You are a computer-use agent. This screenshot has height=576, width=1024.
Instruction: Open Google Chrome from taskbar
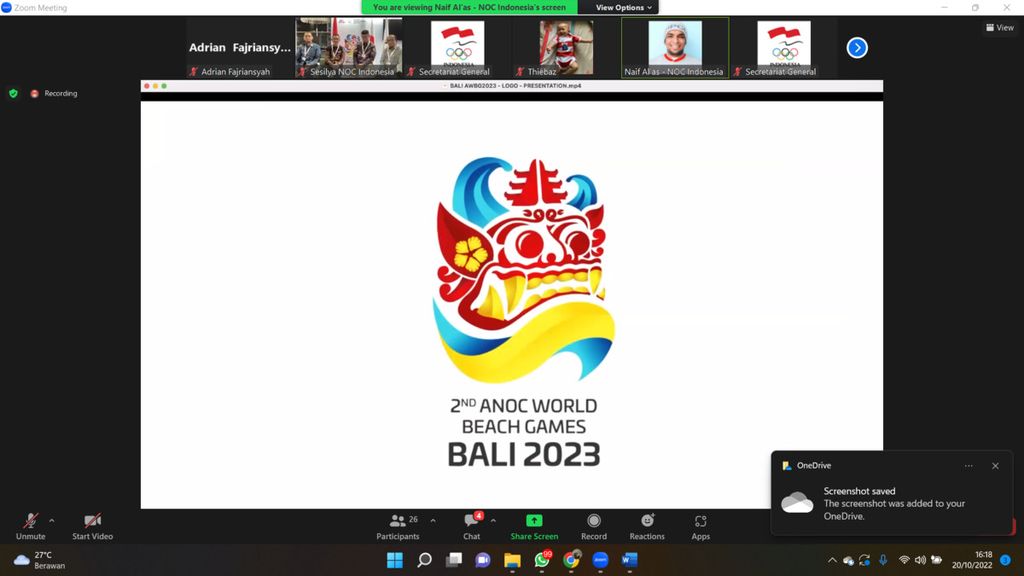coord(571,560)
